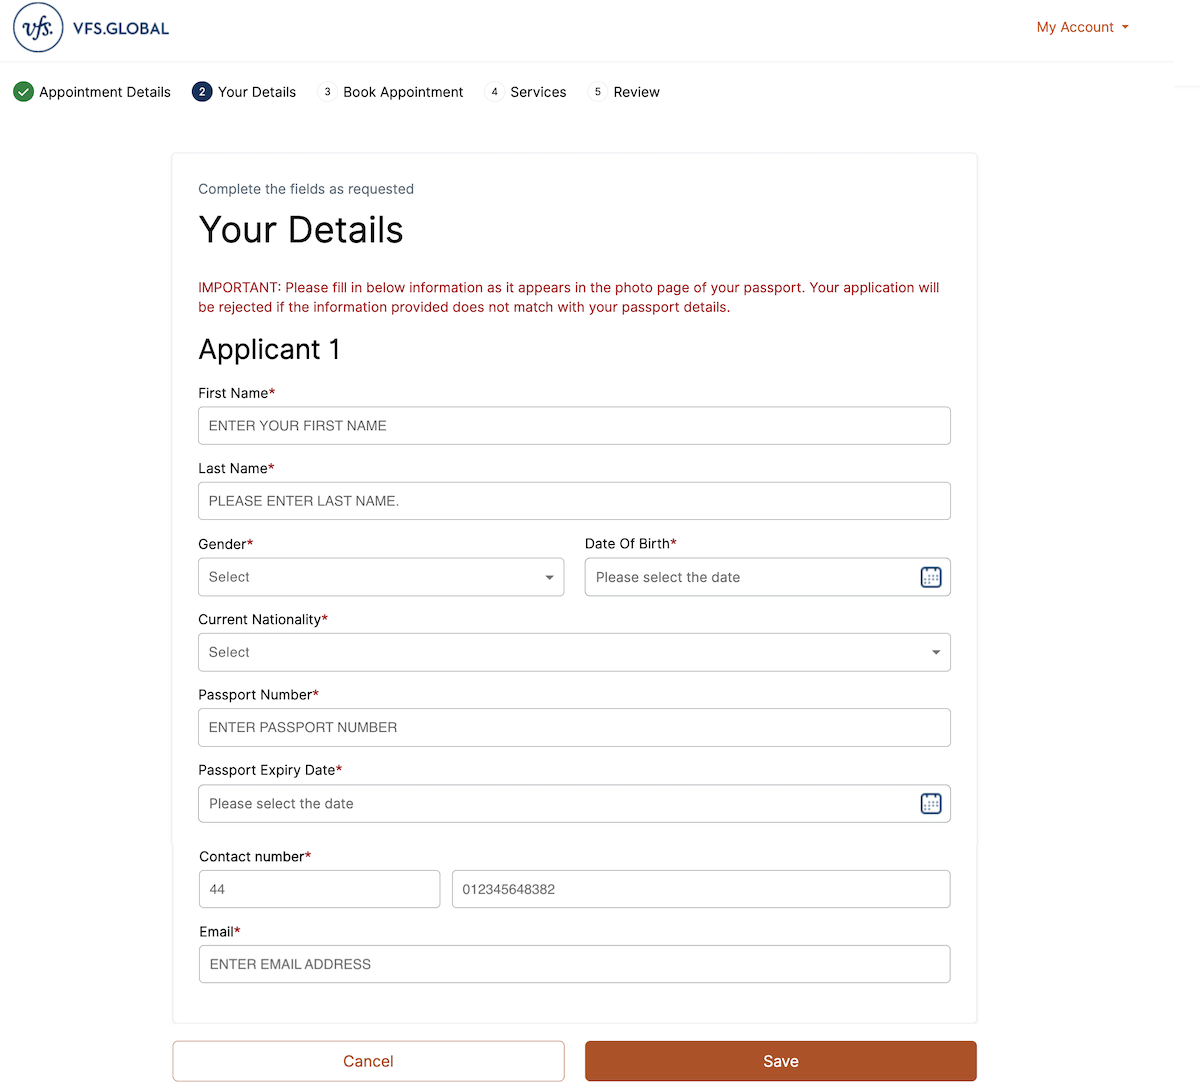Click the Cancel button

[368, 1061]
